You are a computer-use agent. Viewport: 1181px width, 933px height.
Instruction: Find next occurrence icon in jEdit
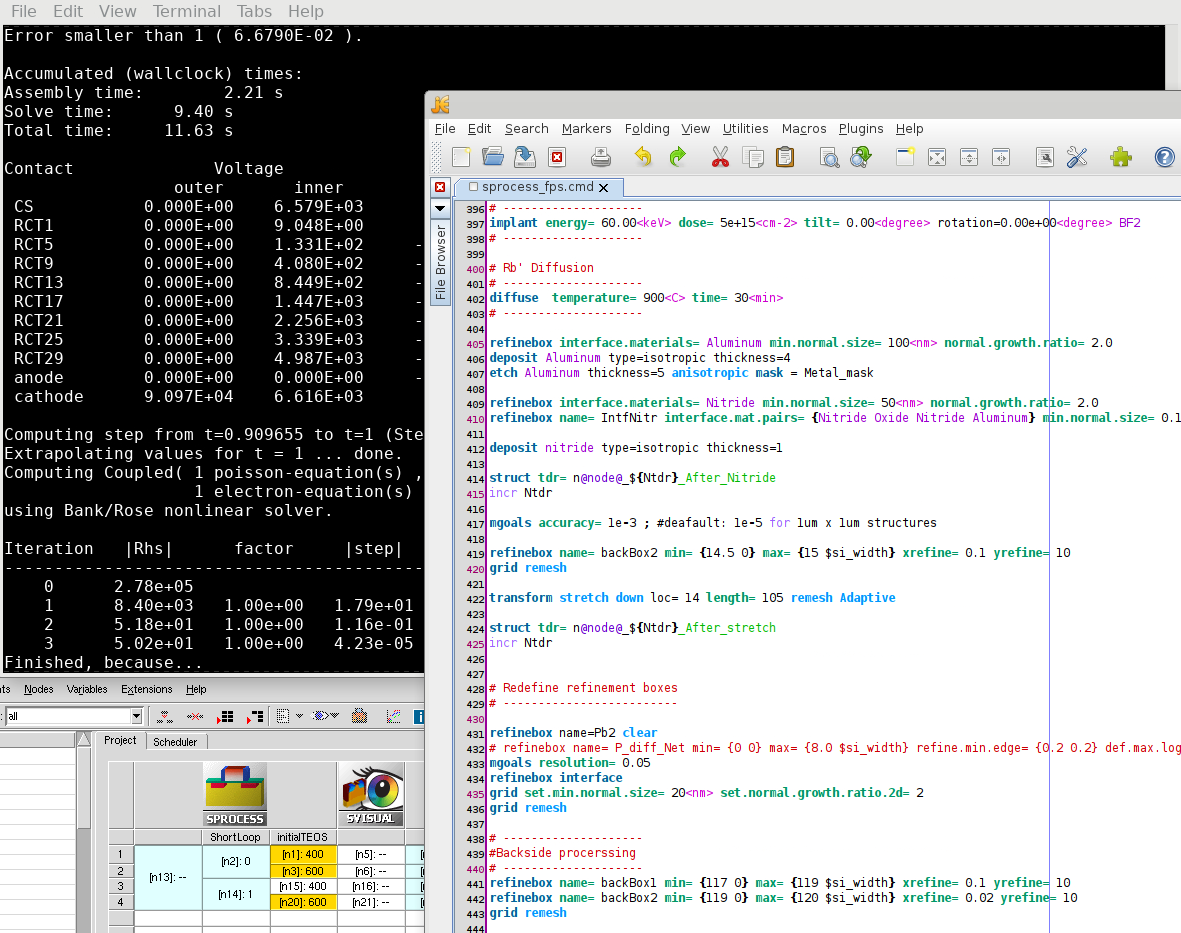pos(861,157)
